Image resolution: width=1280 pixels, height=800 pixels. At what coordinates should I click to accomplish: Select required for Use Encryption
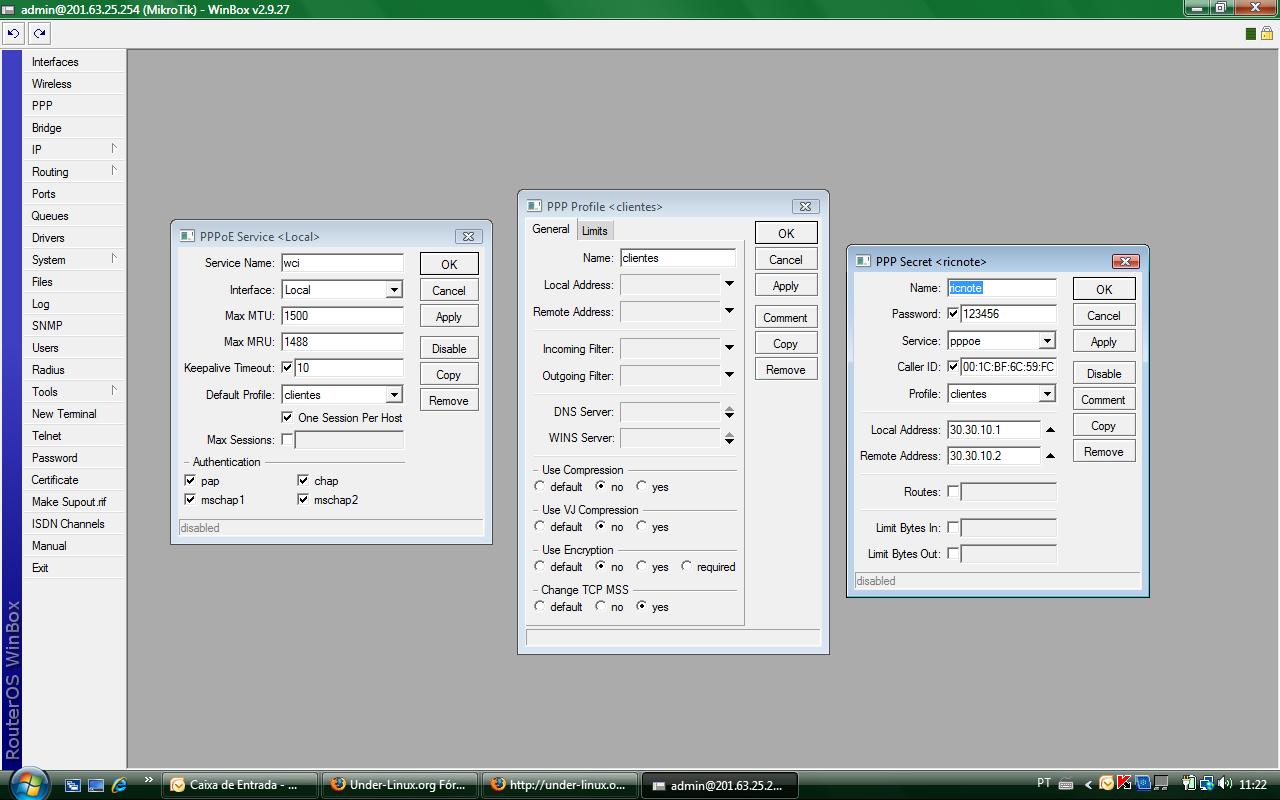click(686, 567)
